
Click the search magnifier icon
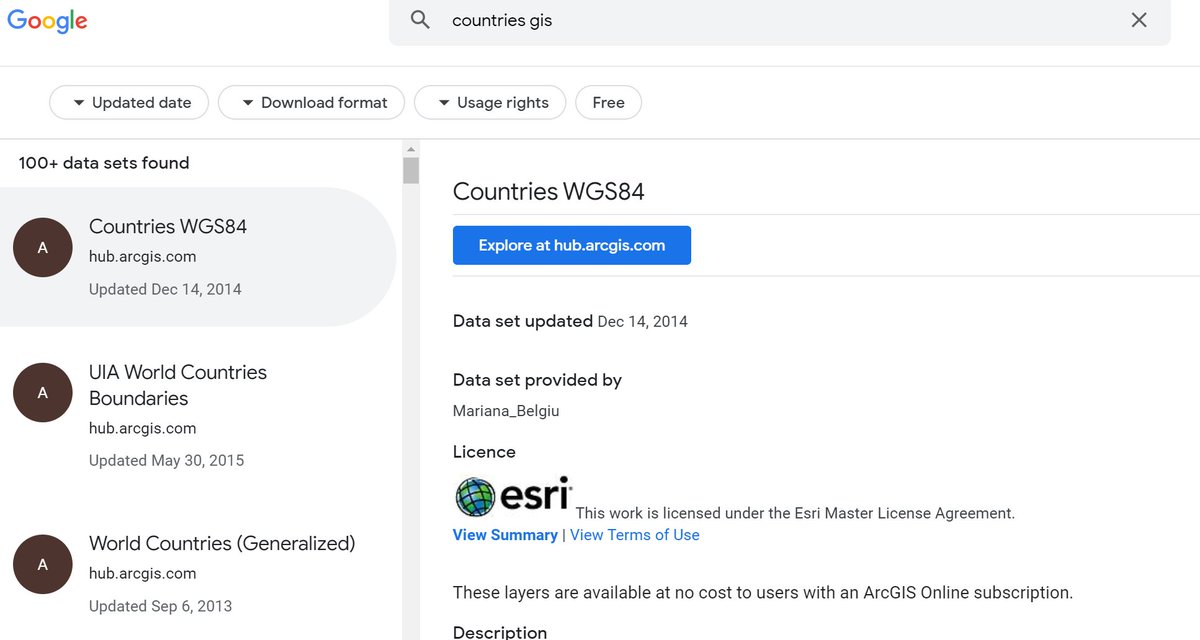421,20
